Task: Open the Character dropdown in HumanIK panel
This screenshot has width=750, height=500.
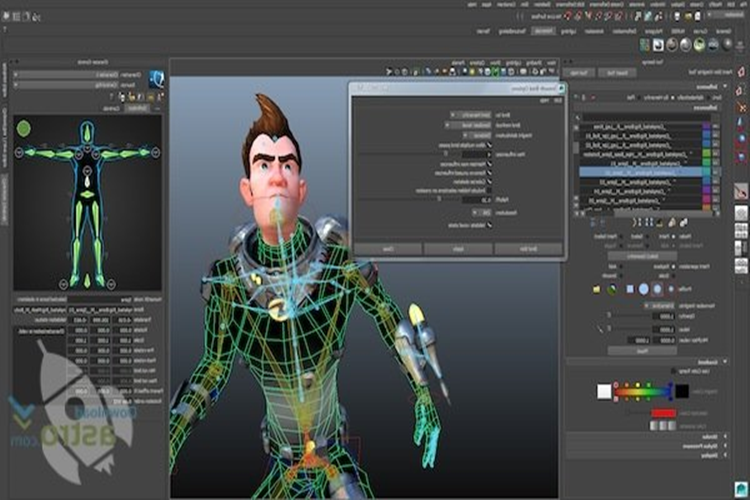Action: point(64,75)
